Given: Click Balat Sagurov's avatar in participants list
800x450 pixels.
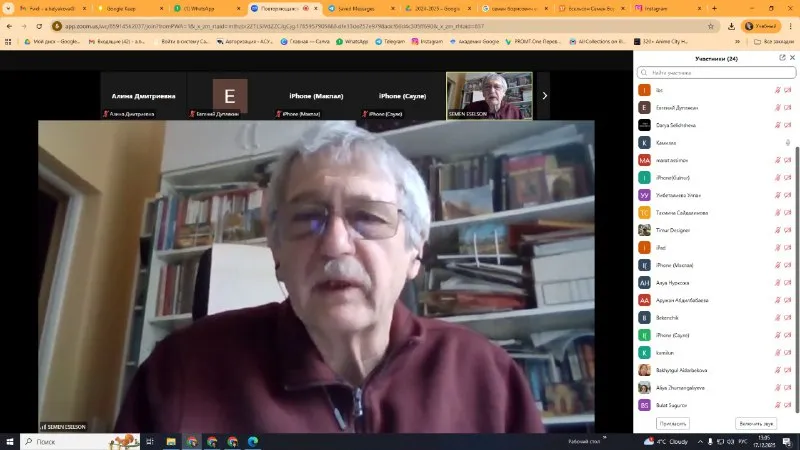Looking at the screenshot, I should 645,404.
